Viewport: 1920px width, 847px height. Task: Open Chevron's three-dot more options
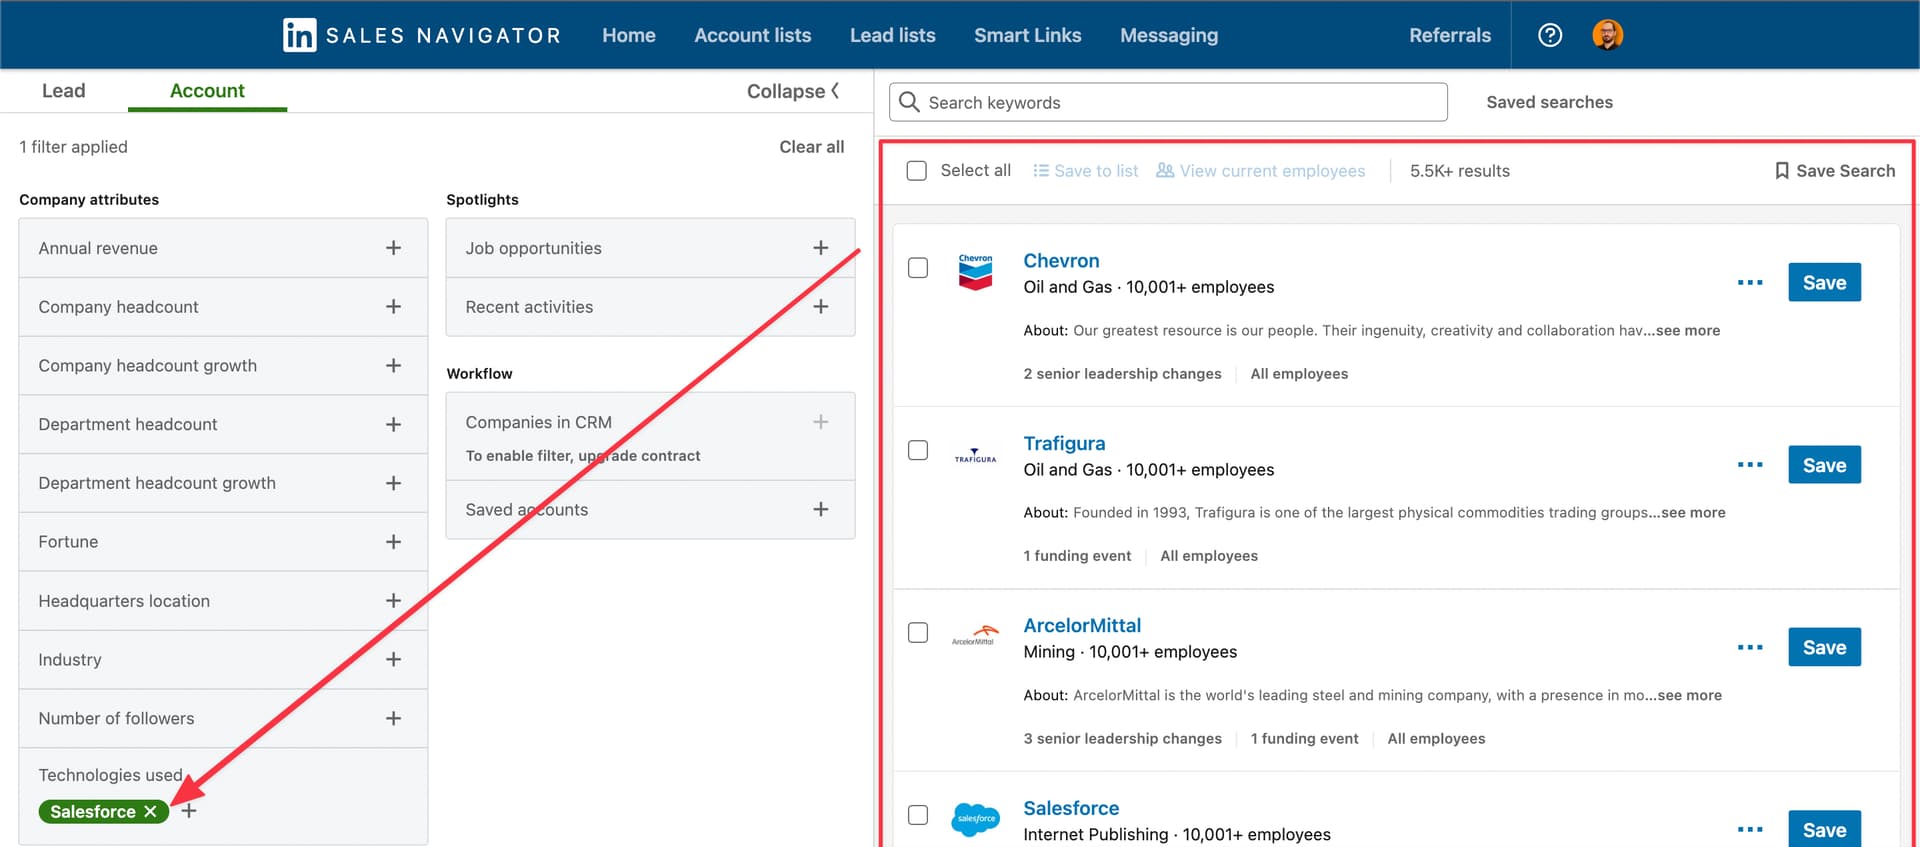point(1750,283)
